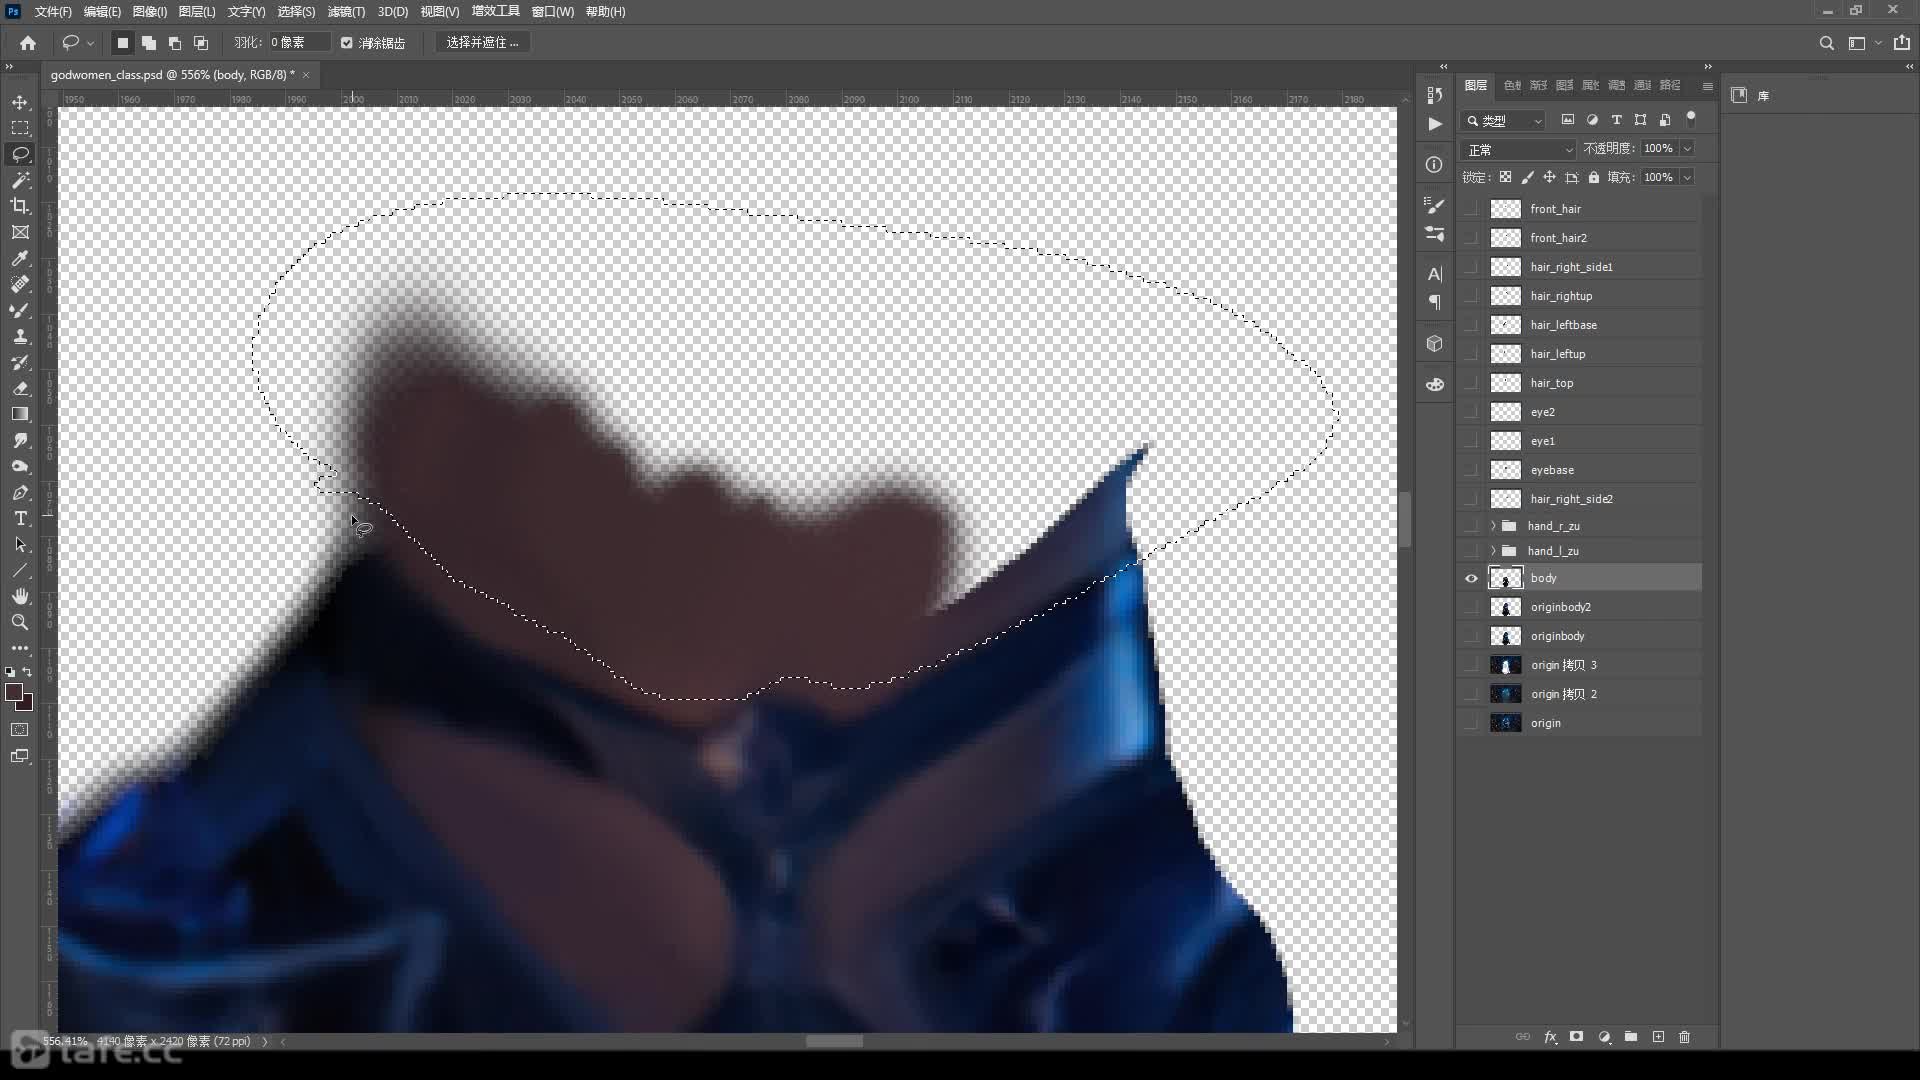The image size is (1920, 1080).
Task: Select the Line shape tool
Action: [20, 570]
